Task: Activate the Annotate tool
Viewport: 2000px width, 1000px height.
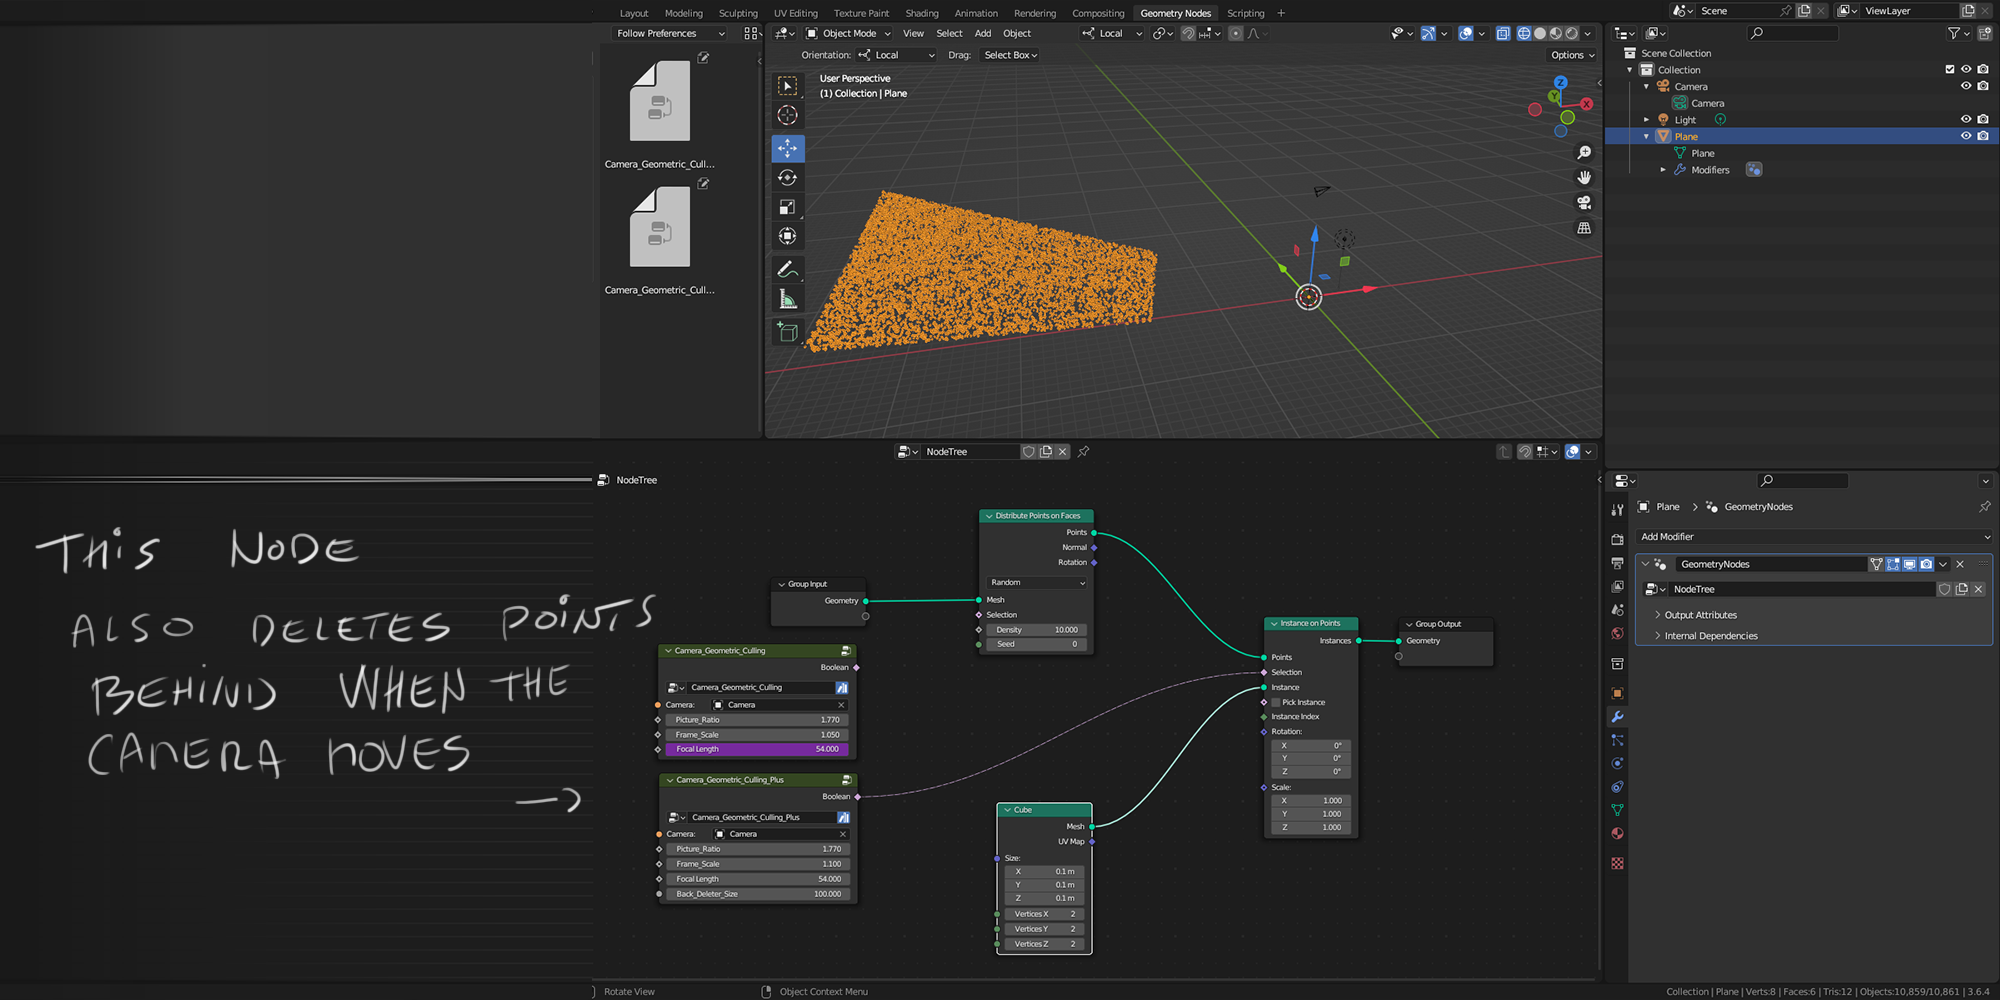Action: [x=788, y=268]
